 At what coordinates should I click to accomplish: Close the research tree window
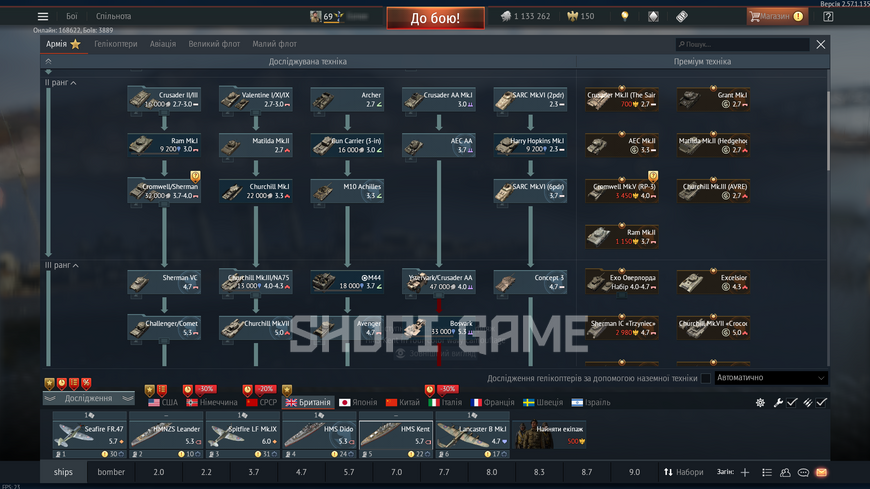(x=821, y=44)
